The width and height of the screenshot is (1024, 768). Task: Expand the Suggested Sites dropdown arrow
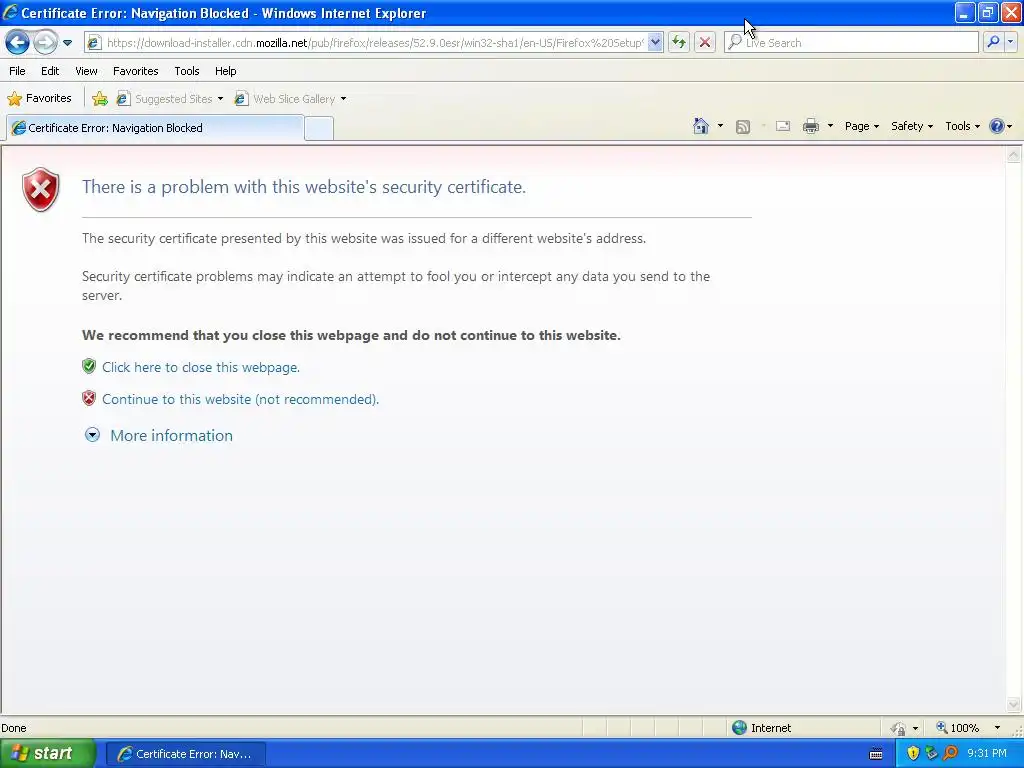[x=221, y=99]
